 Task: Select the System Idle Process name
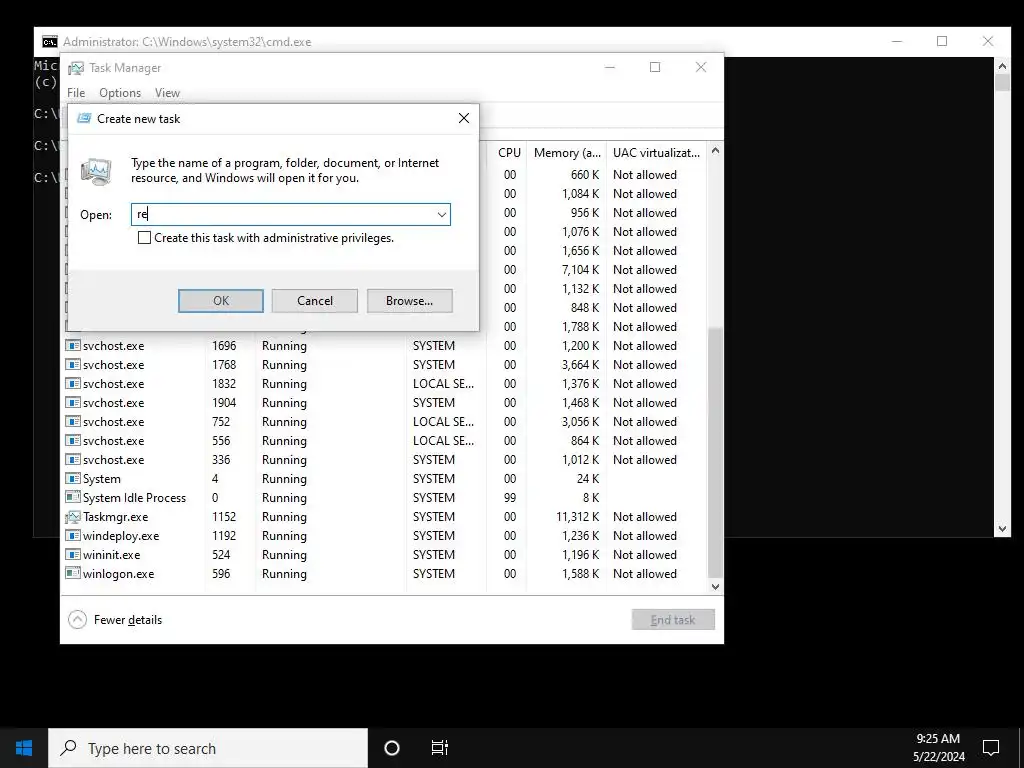click(x=135, y=498)
